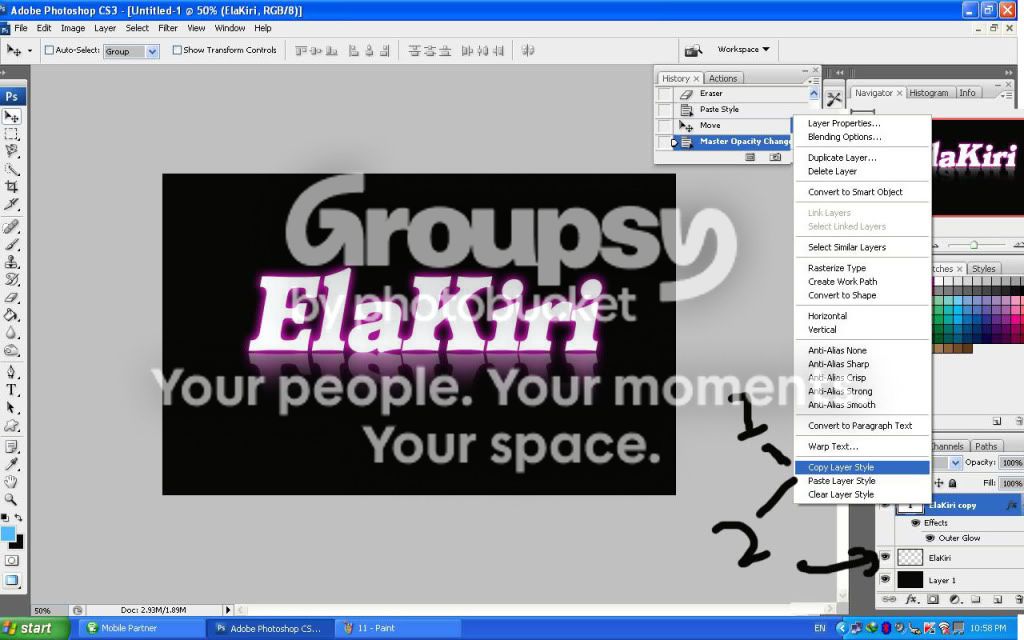
Task: Select the Hand tool
Action: tap(12, 482)
